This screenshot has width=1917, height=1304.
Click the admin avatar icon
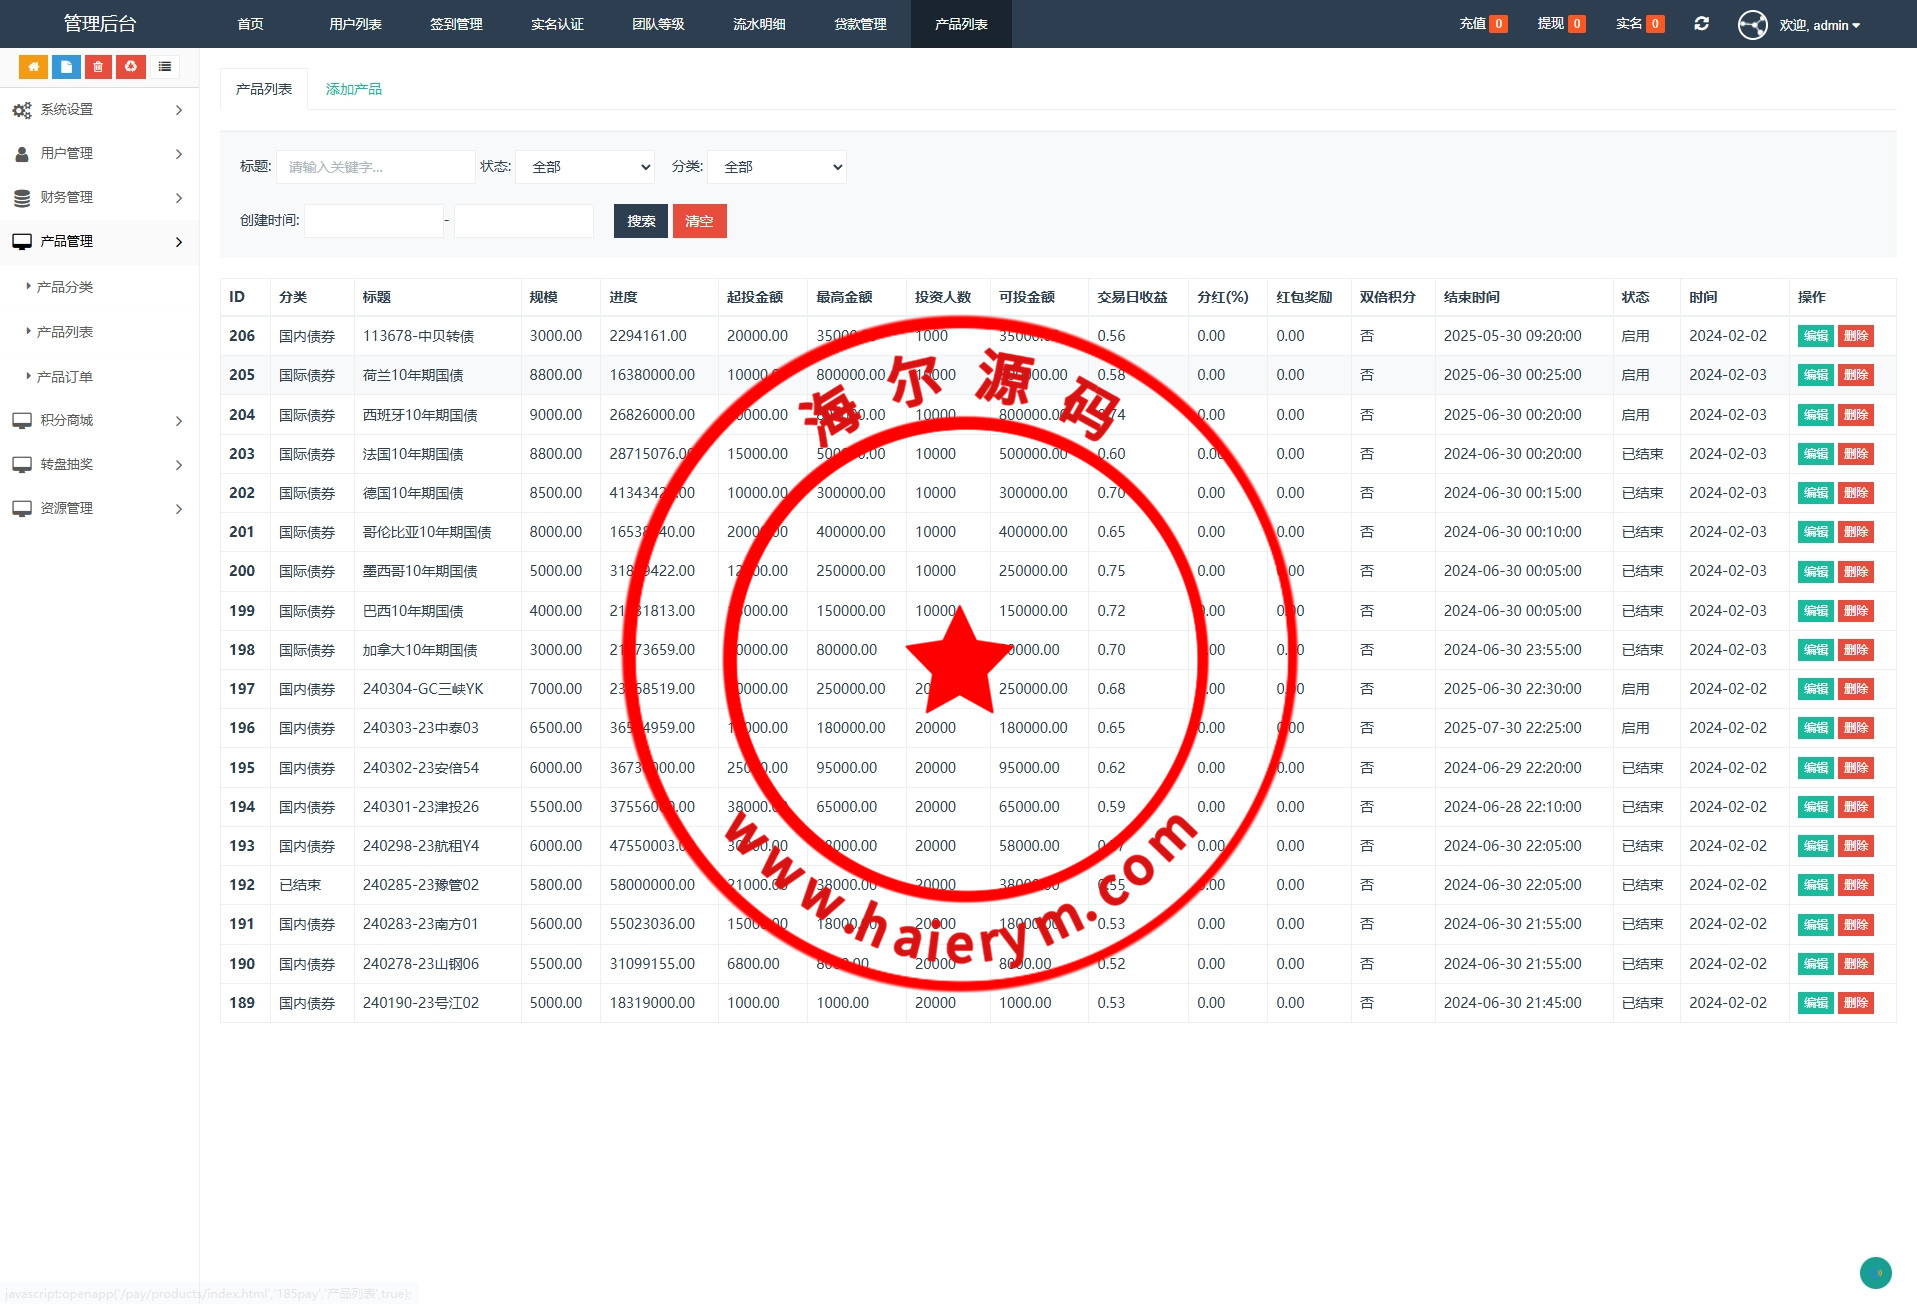[x=1752, y=25]
